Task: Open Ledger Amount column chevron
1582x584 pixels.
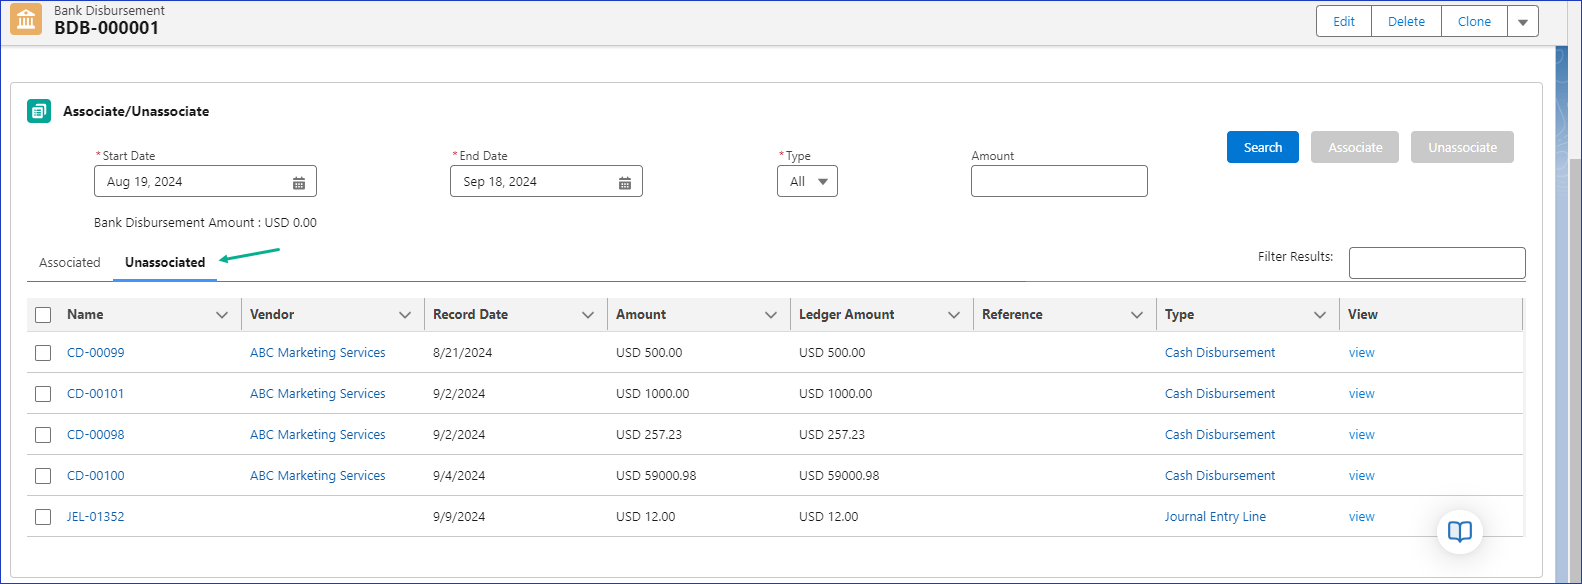Action: click(x=954, y=315)
